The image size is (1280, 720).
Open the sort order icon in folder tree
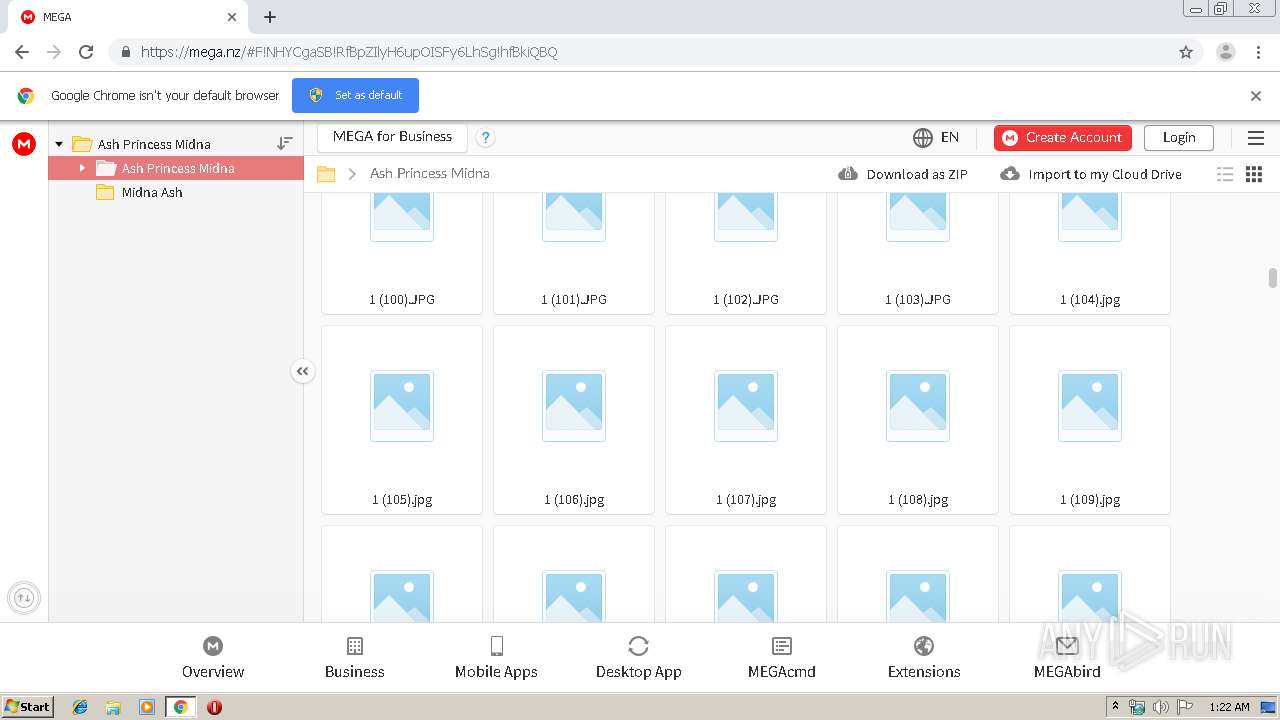[285, 144]
